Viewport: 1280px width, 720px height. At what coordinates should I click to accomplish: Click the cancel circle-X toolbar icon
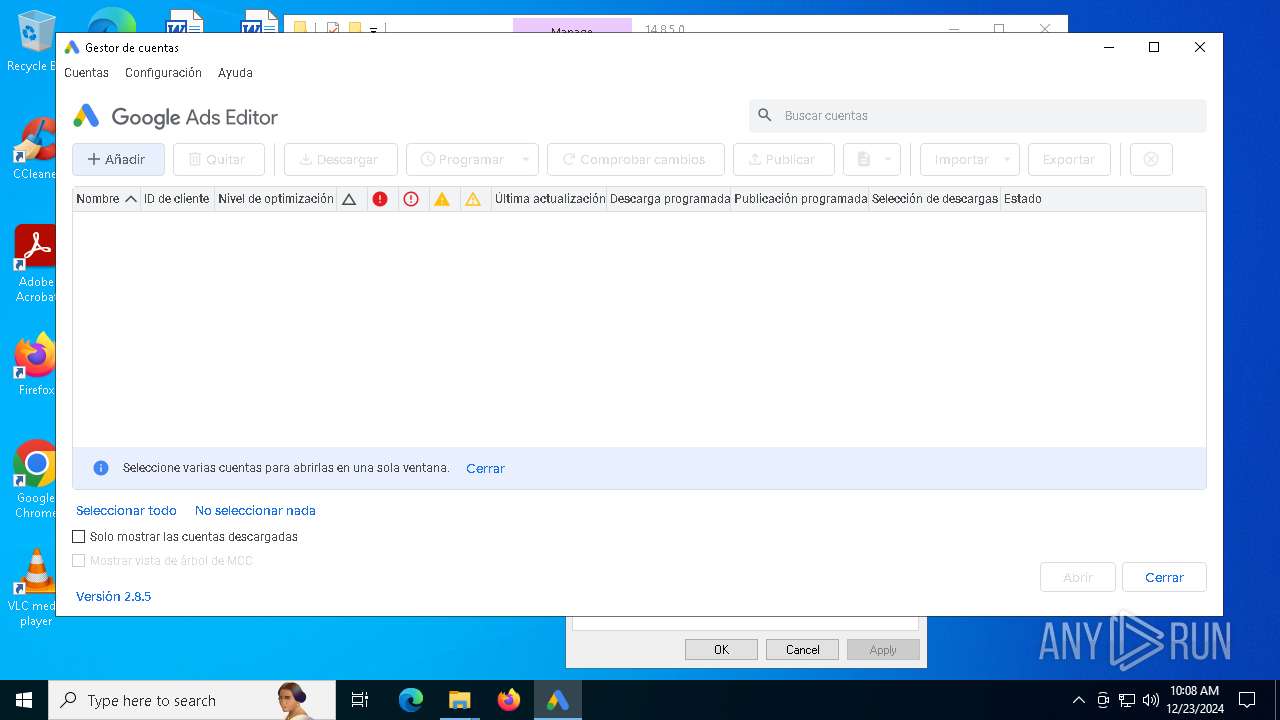(x=1151, y=159)
